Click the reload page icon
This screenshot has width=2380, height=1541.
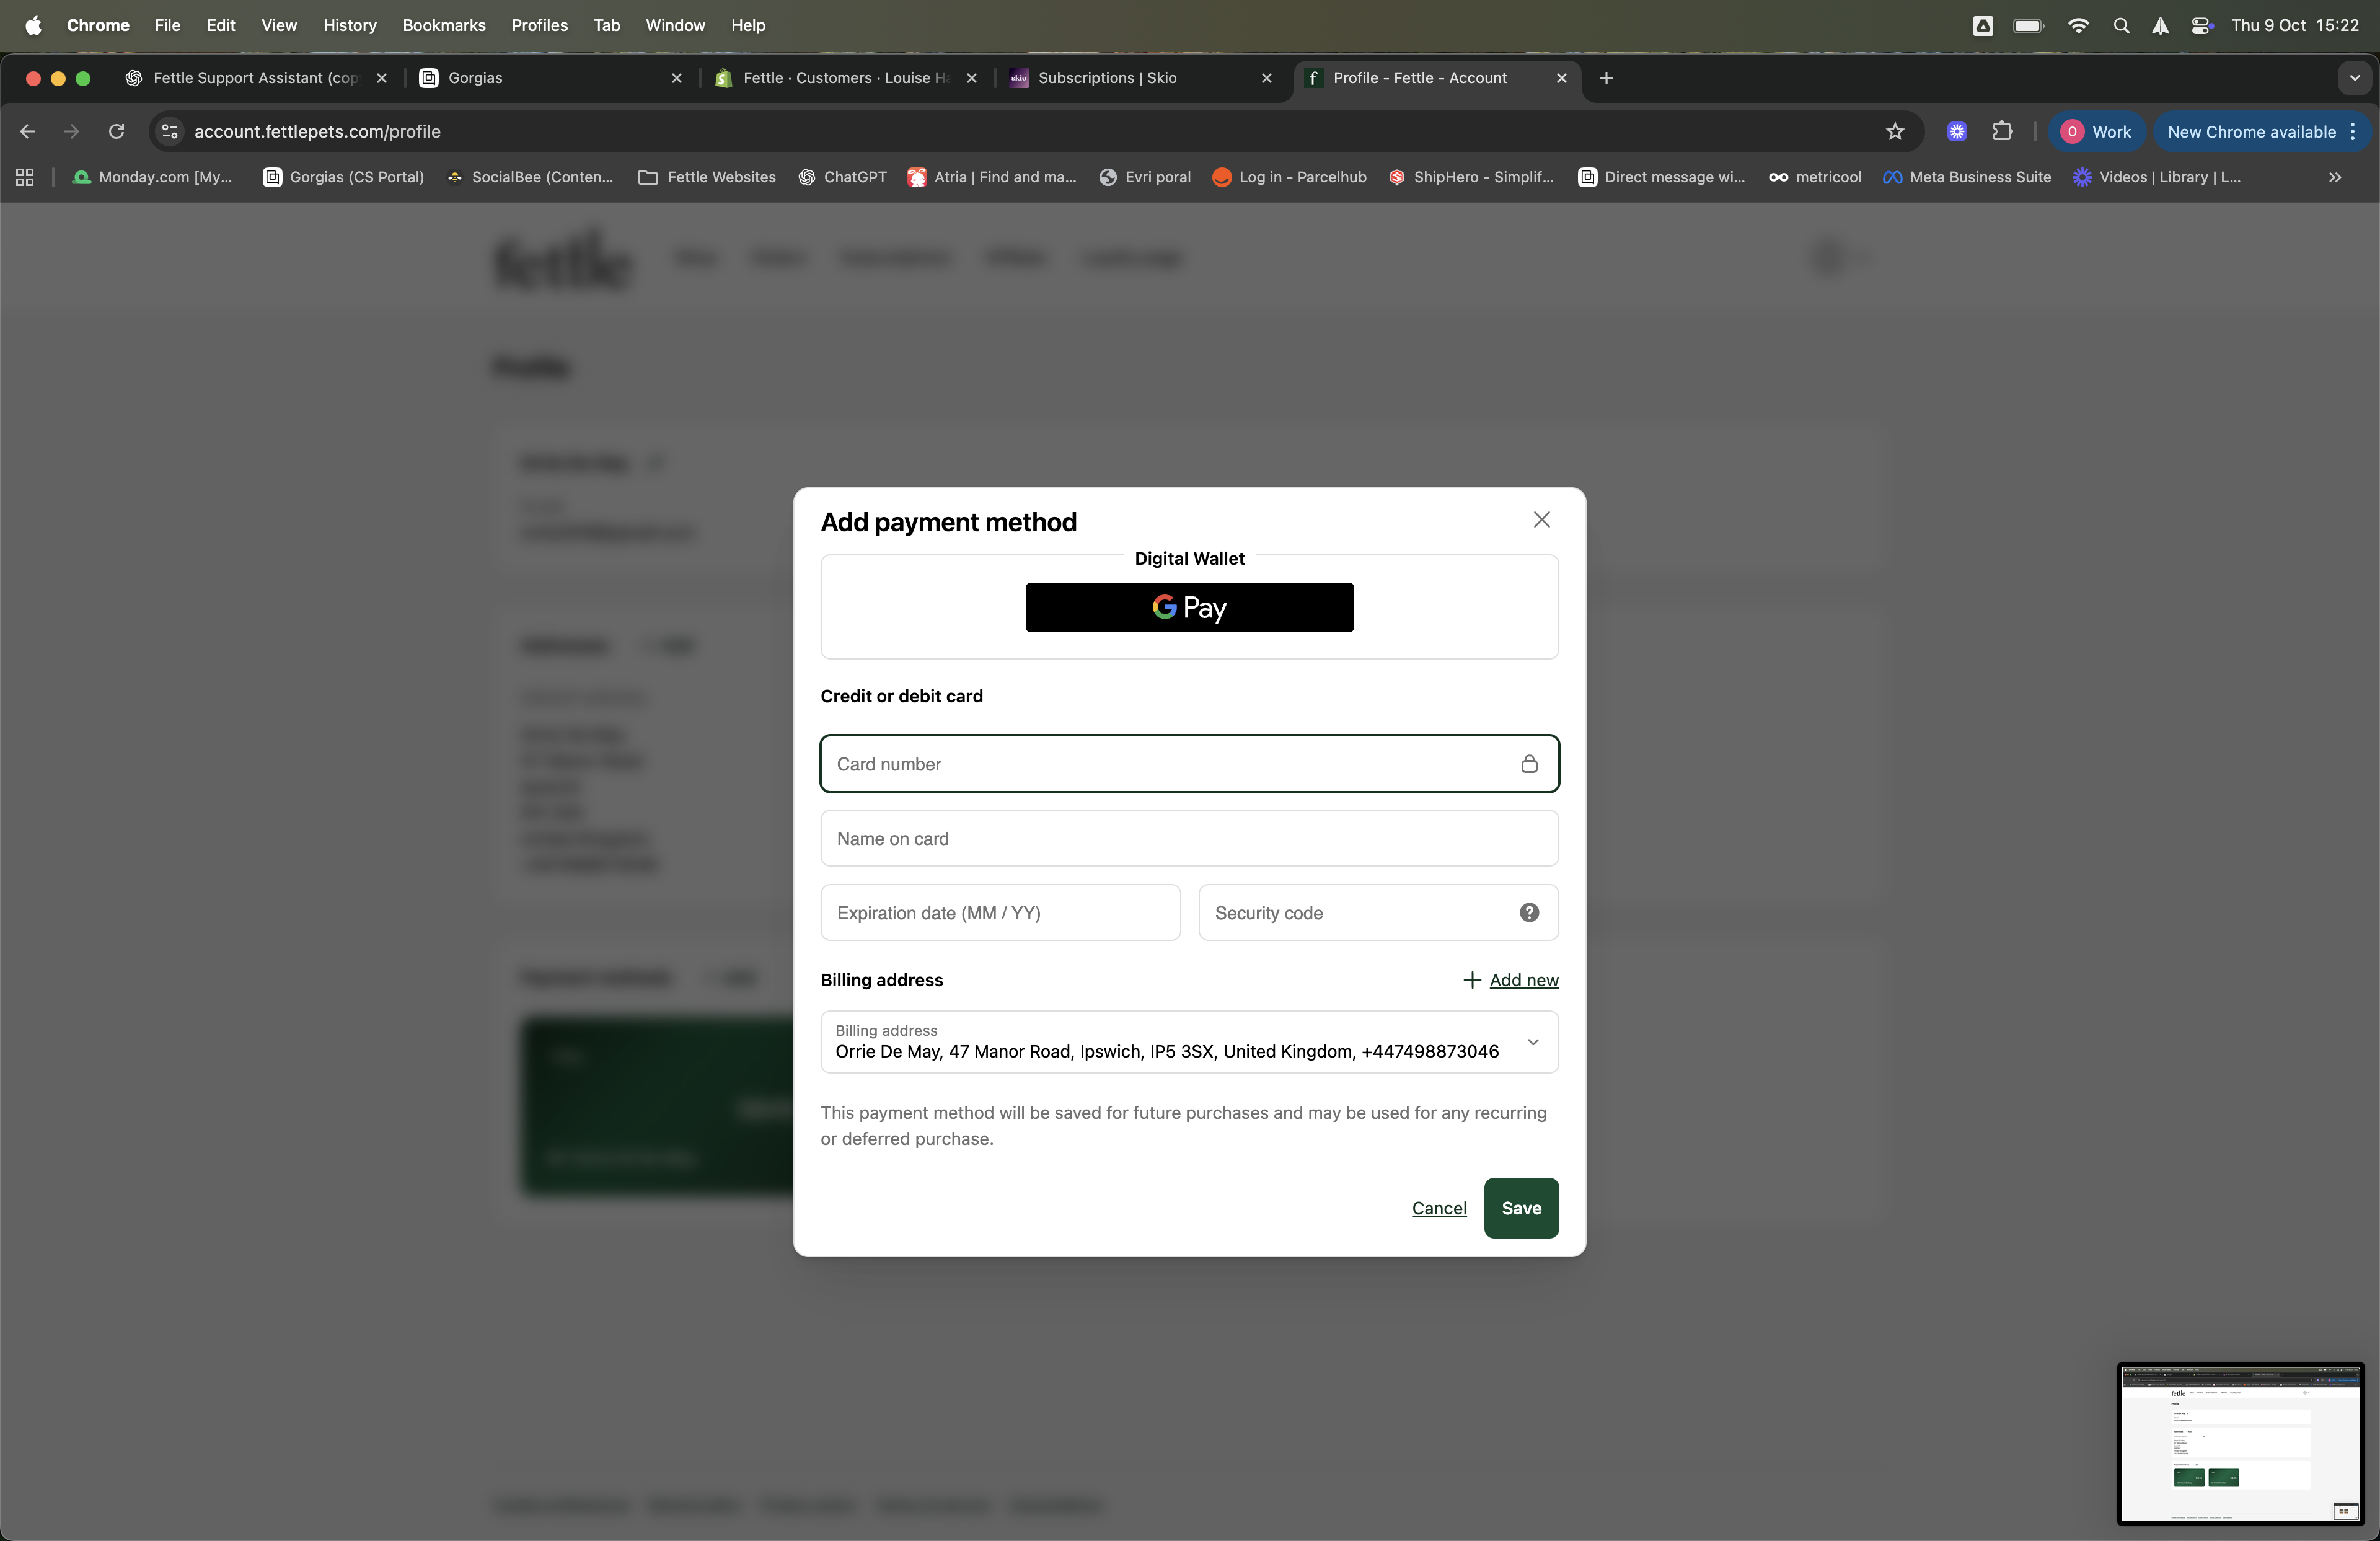coord(116,131)
